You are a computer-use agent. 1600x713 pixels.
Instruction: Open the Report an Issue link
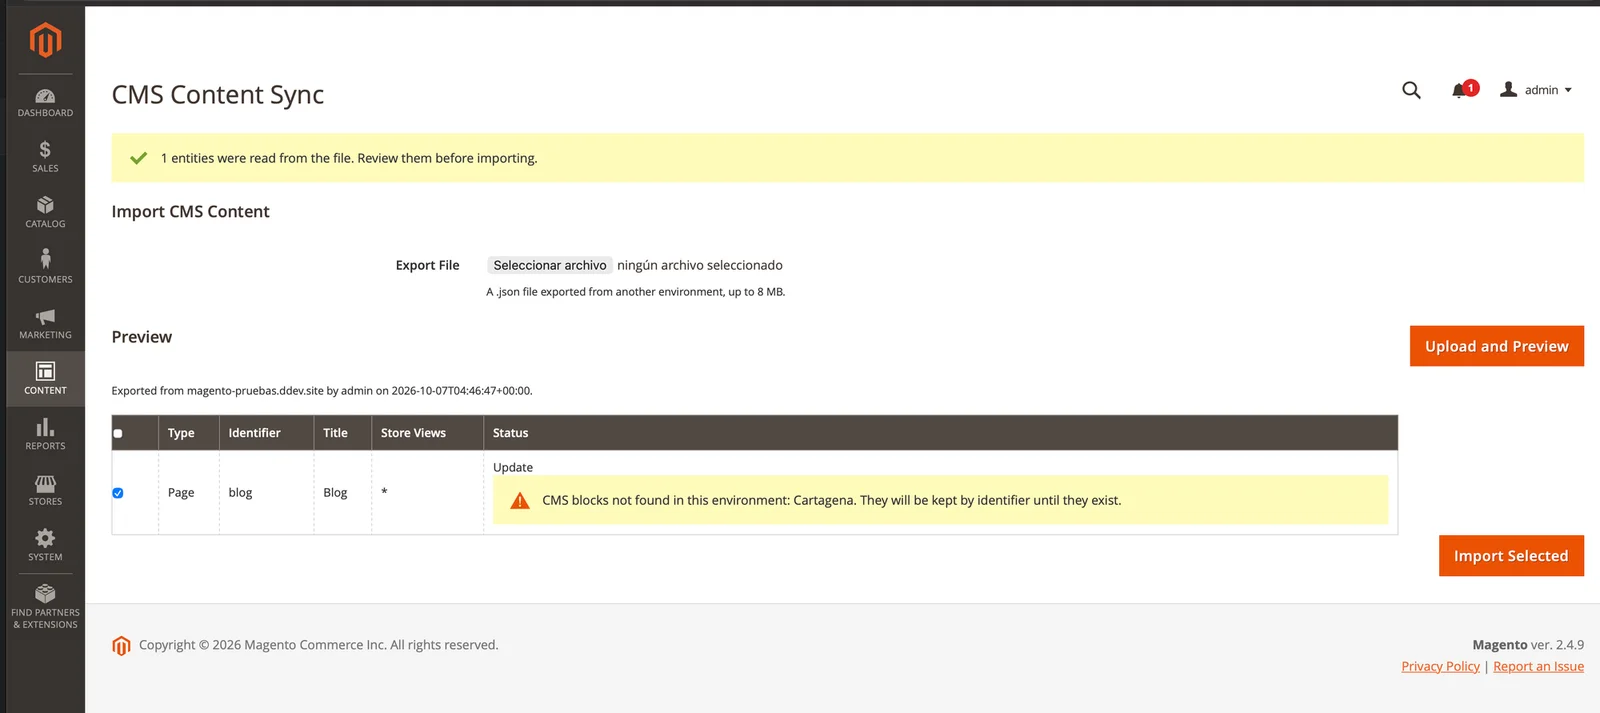tap(1538, 666)
